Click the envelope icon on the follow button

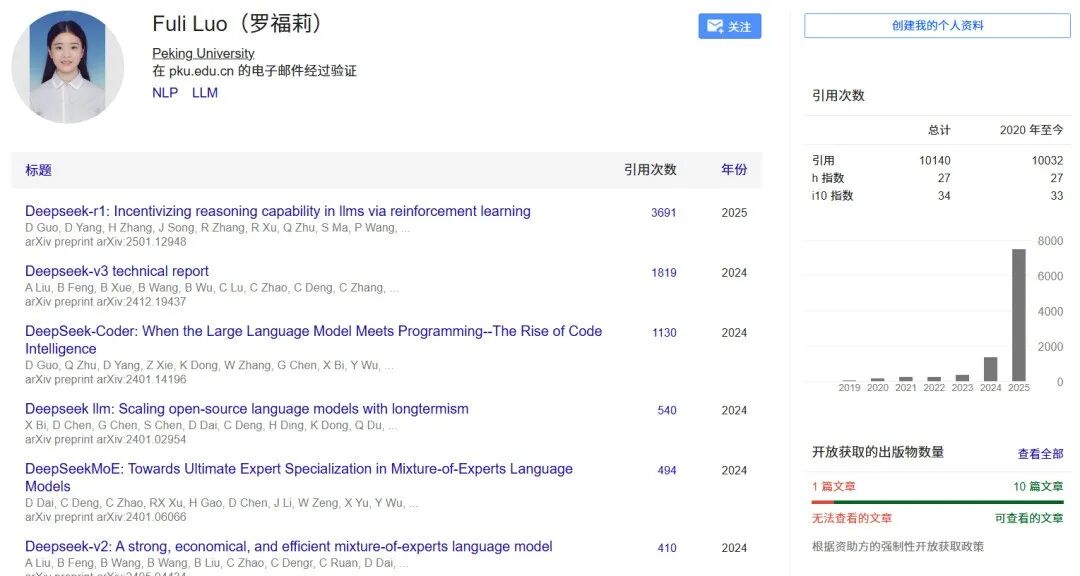click(x=715, y=26)
